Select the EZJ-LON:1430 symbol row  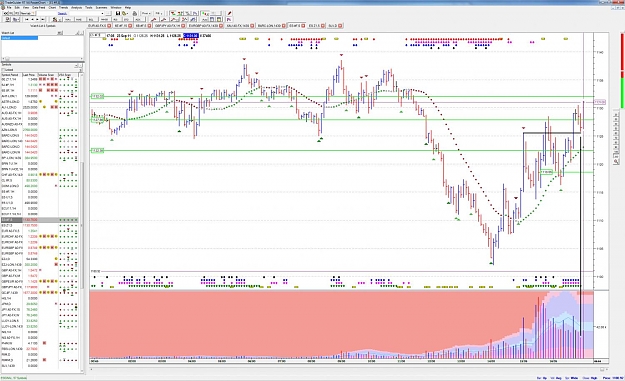pos(39,265)
